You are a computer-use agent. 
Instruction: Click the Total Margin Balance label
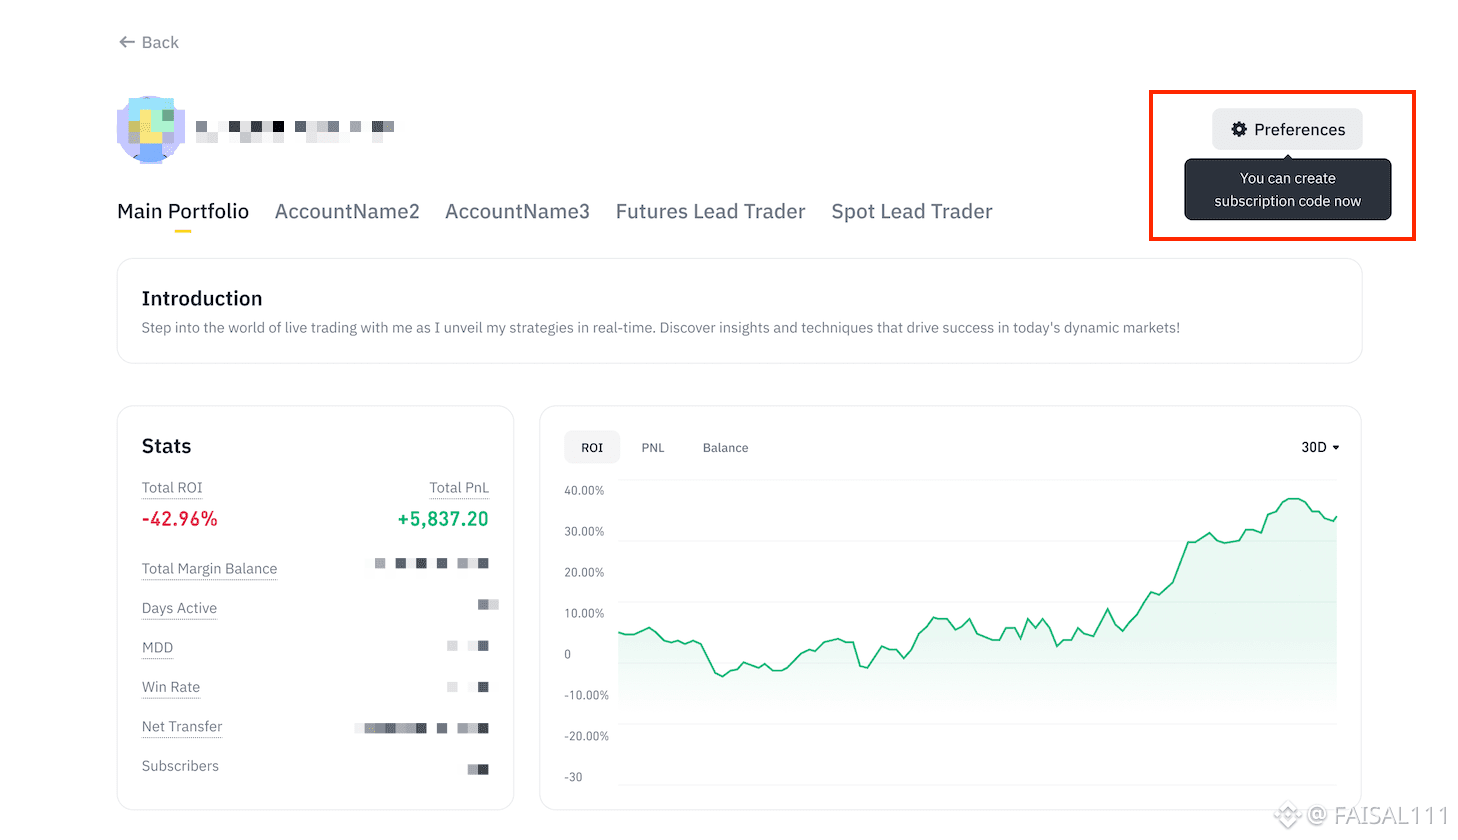[209, 569]
